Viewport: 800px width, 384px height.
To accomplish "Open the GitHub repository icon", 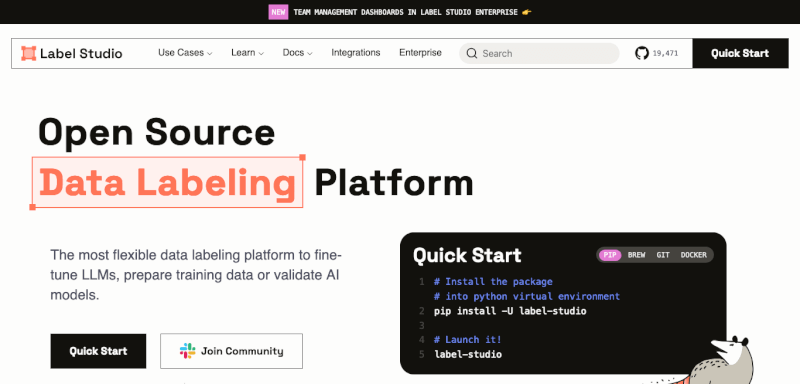I will click(642, 53).
